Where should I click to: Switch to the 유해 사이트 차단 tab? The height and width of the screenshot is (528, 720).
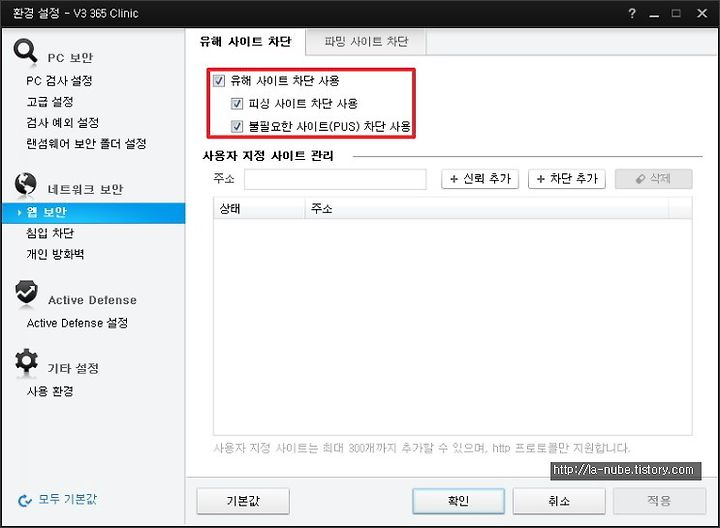pyautogui.click(x=246, y=42)
